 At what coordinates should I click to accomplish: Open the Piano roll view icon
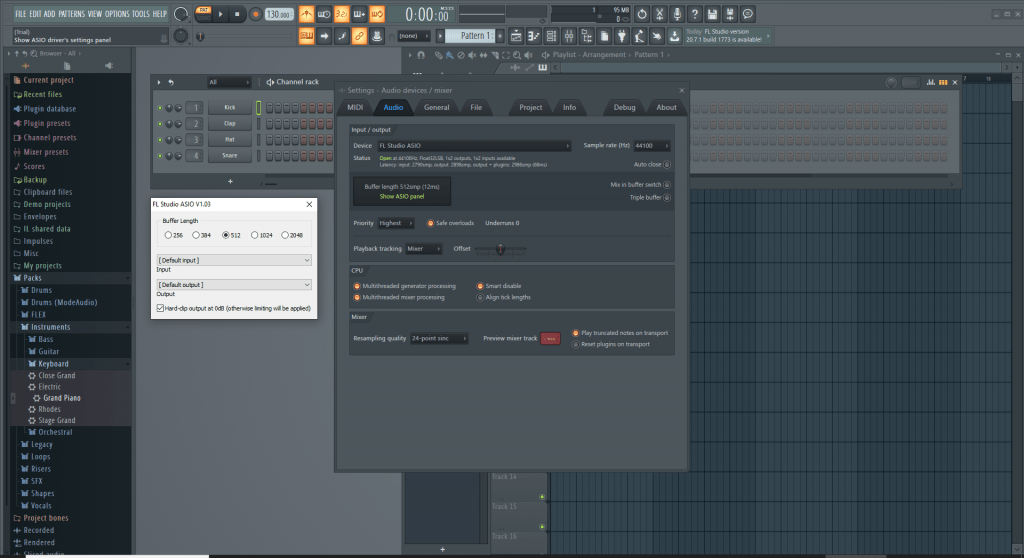click(534, 37)
